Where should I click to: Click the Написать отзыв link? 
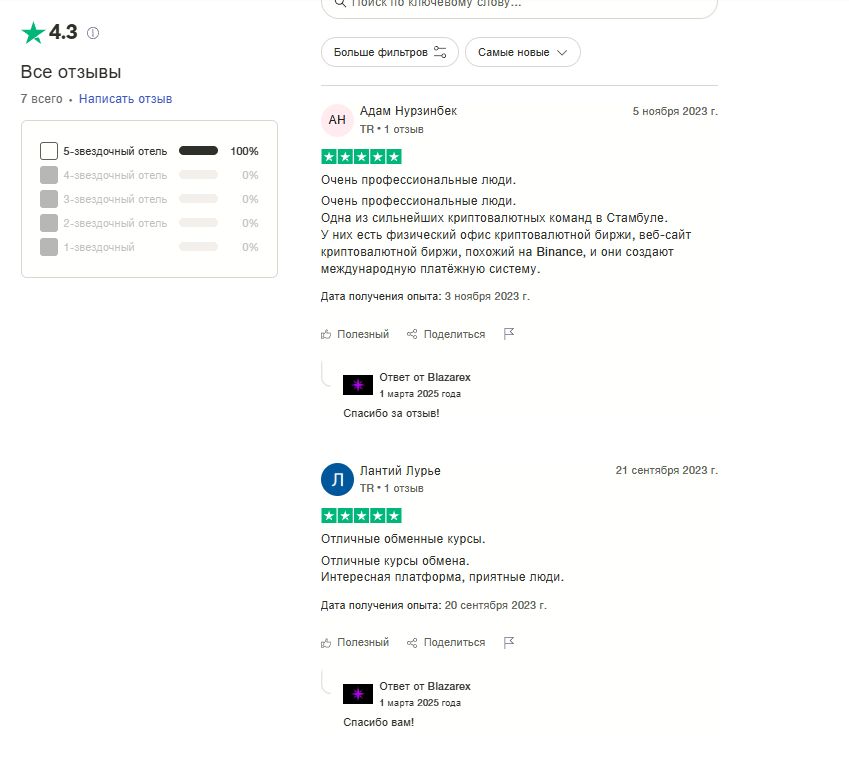(x=126, y=99)
